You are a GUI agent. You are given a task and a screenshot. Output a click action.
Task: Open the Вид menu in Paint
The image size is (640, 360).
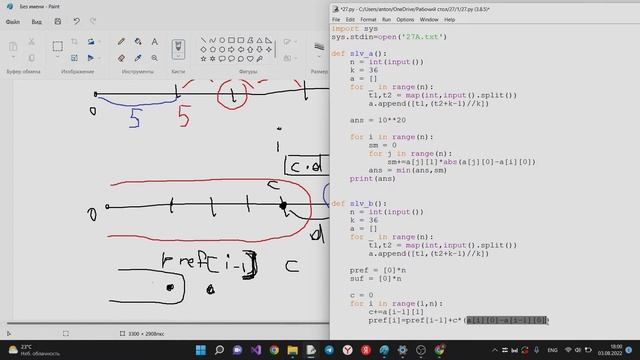pos(36,22)
